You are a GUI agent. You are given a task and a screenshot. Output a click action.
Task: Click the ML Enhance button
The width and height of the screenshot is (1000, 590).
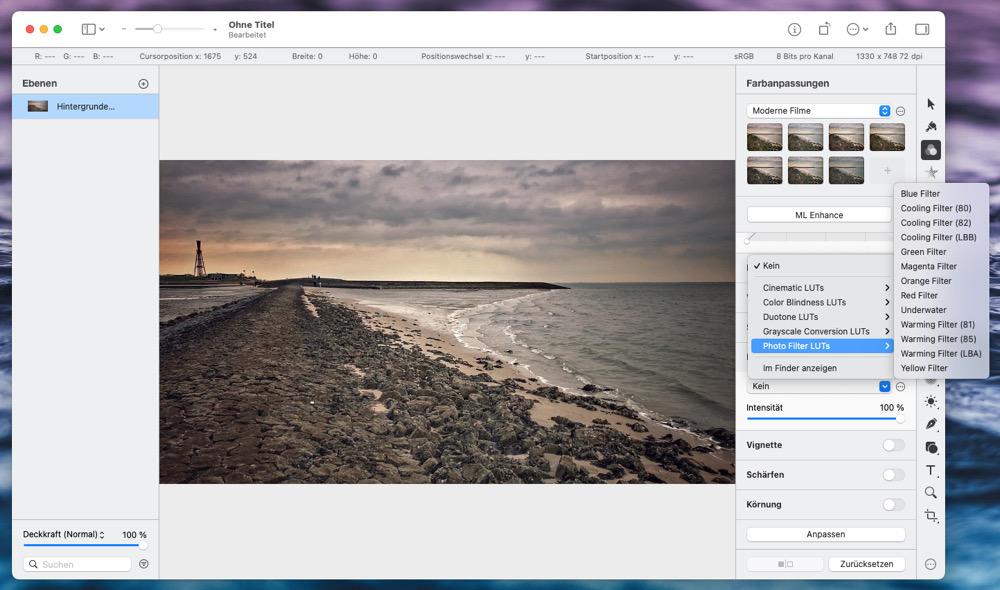coord(819,215)
